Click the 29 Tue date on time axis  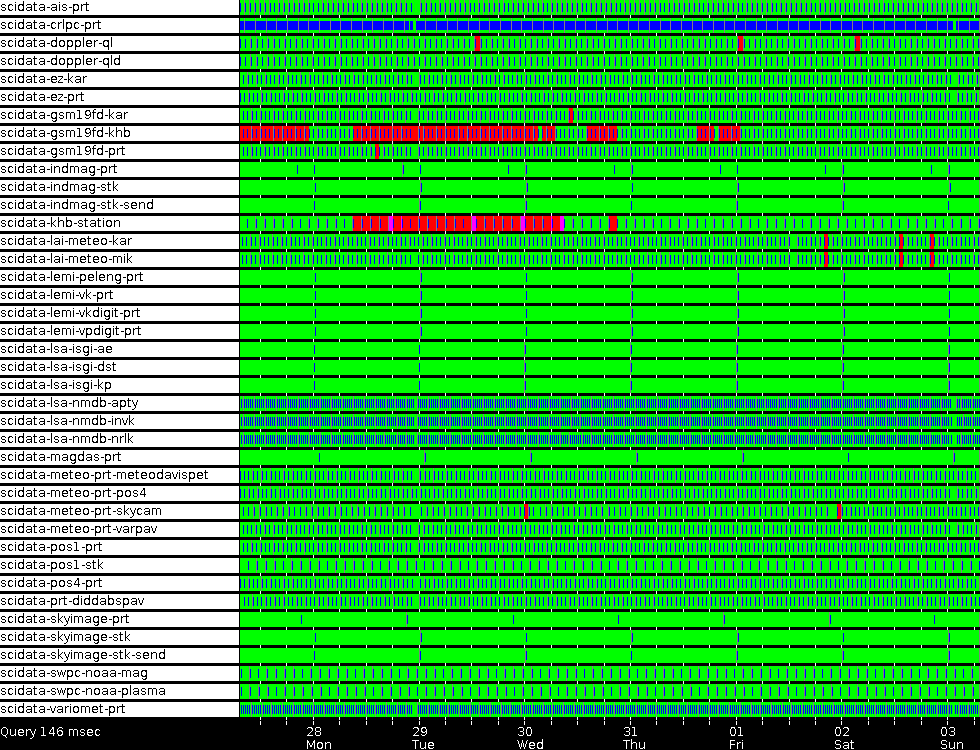coord(423,738)
